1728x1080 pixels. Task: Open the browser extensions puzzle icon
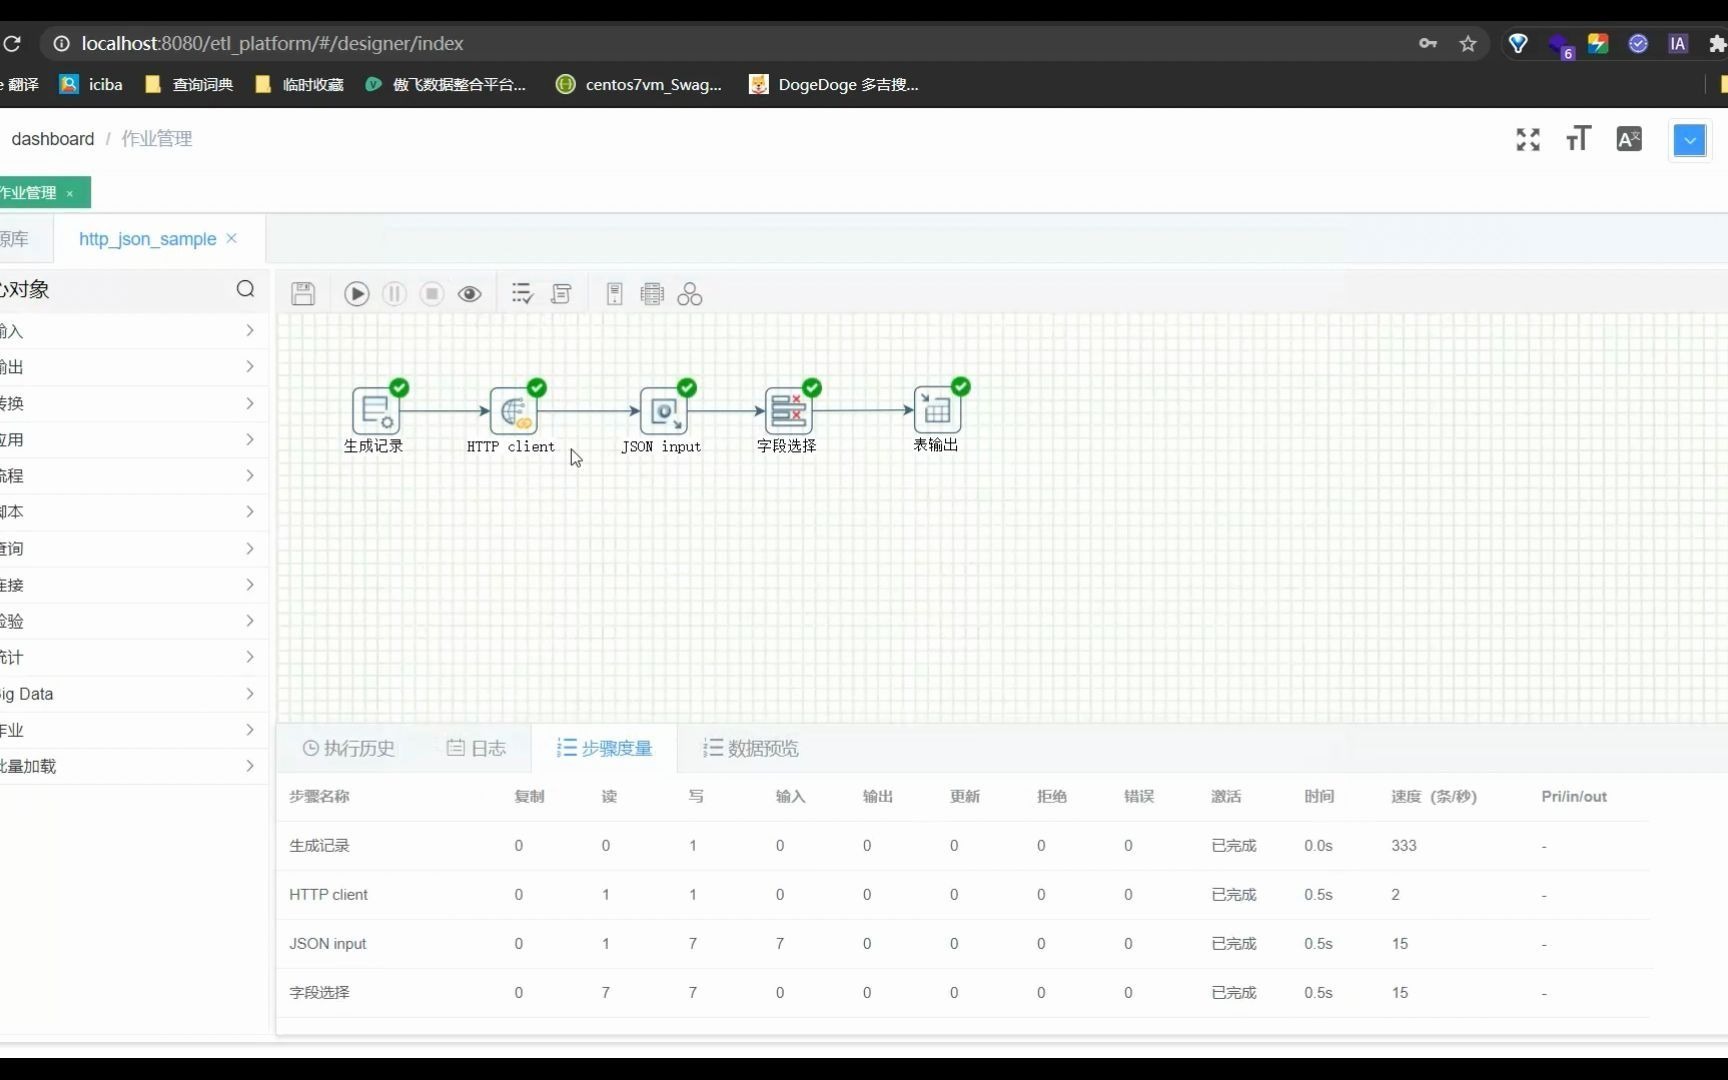[x=1718, y=43]
